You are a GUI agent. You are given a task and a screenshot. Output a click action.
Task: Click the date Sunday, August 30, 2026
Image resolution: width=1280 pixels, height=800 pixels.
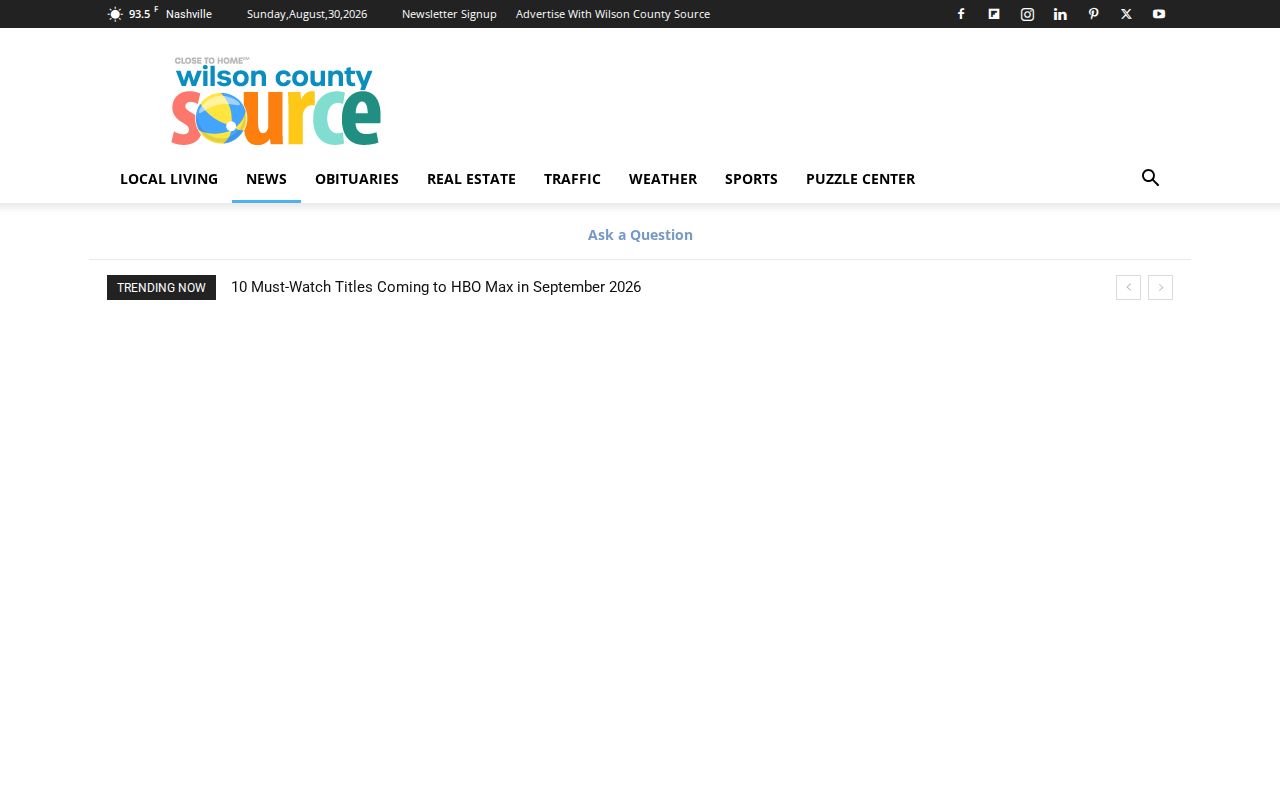tap(307, 14)
